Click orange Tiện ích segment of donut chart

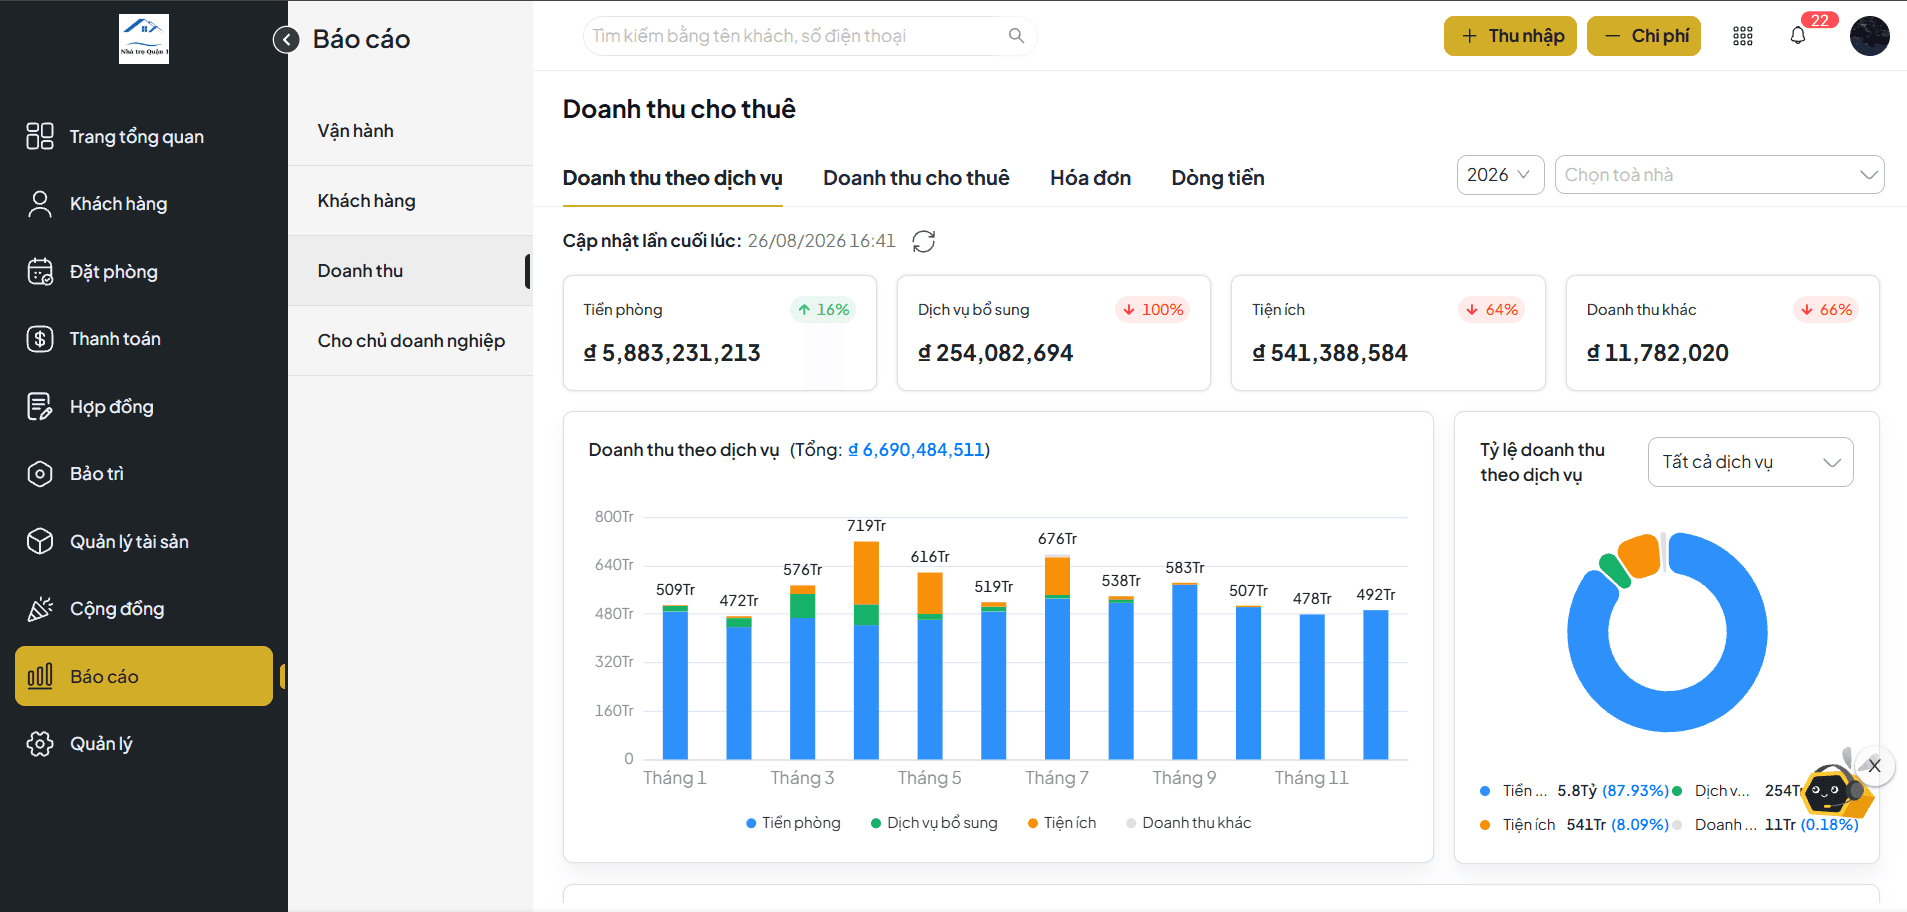pyautogui.click(x=1639, y=555)
